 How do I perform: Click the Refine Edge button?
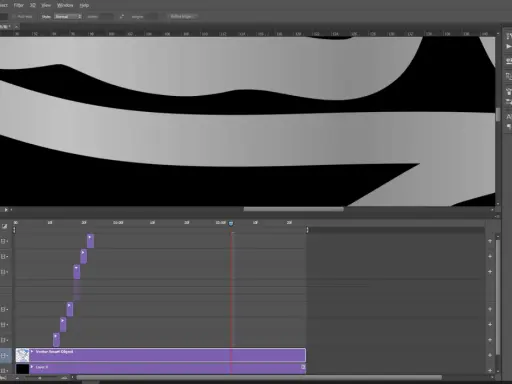click(183, 16)
